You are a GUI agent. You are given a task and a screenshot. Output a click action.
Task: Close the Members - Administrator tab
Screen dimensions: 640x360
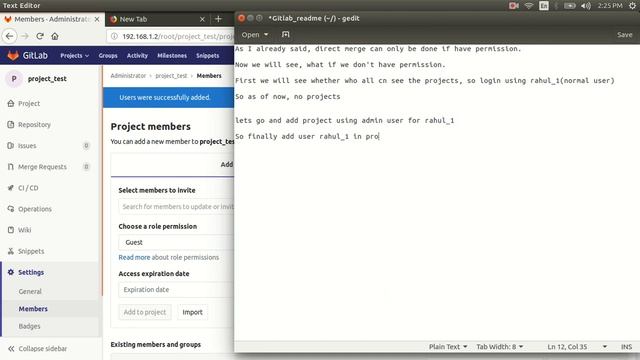[x=97, y=19]
